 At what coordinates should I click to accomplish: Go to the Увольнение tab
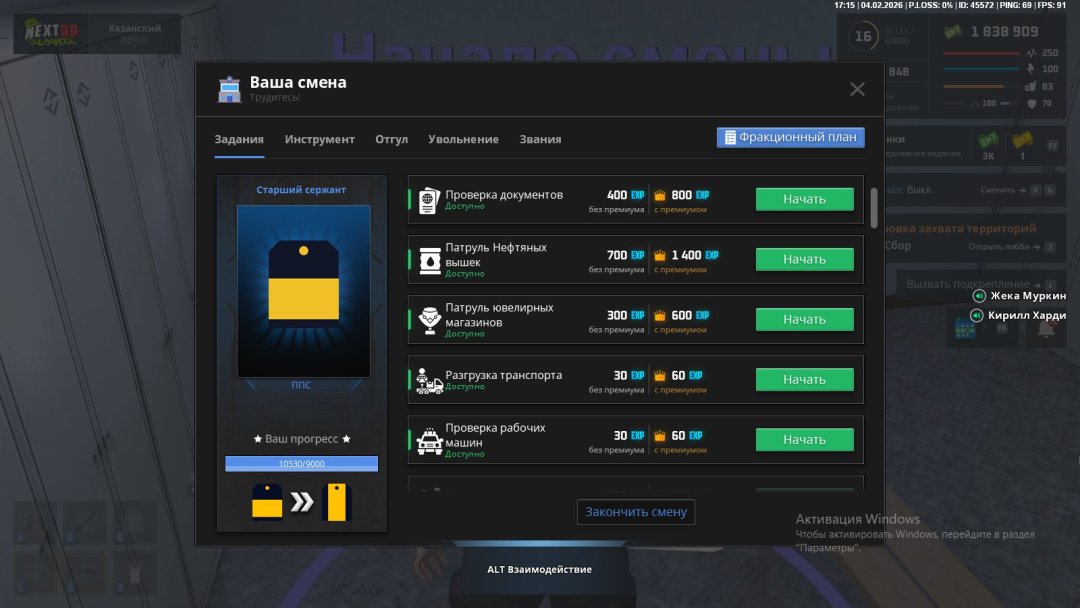[463, 139]
